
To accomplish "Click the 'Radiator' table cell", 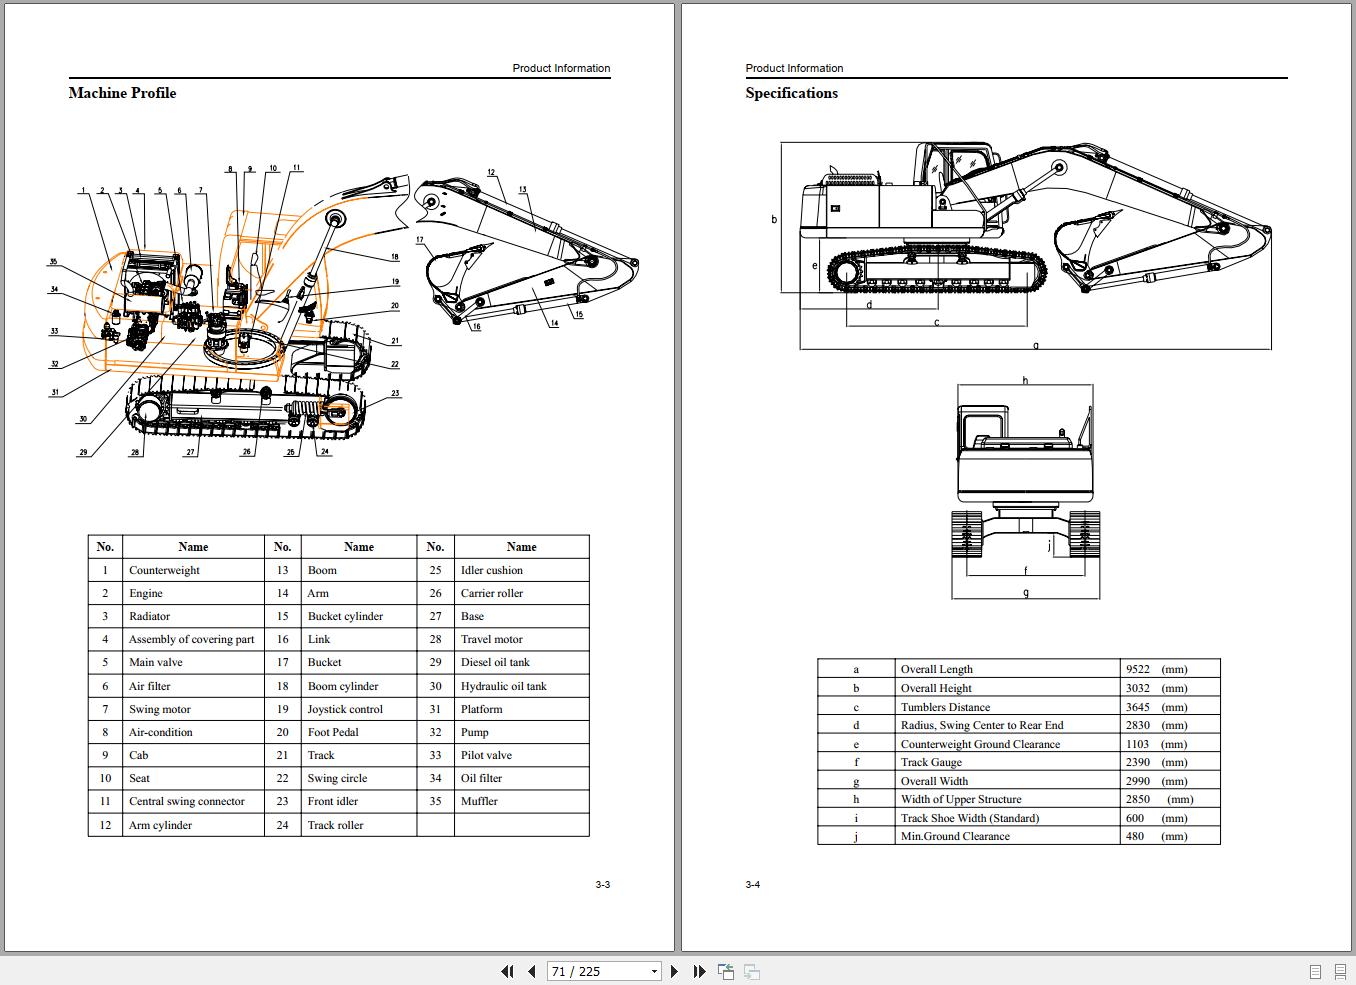I will coord(193,616).
